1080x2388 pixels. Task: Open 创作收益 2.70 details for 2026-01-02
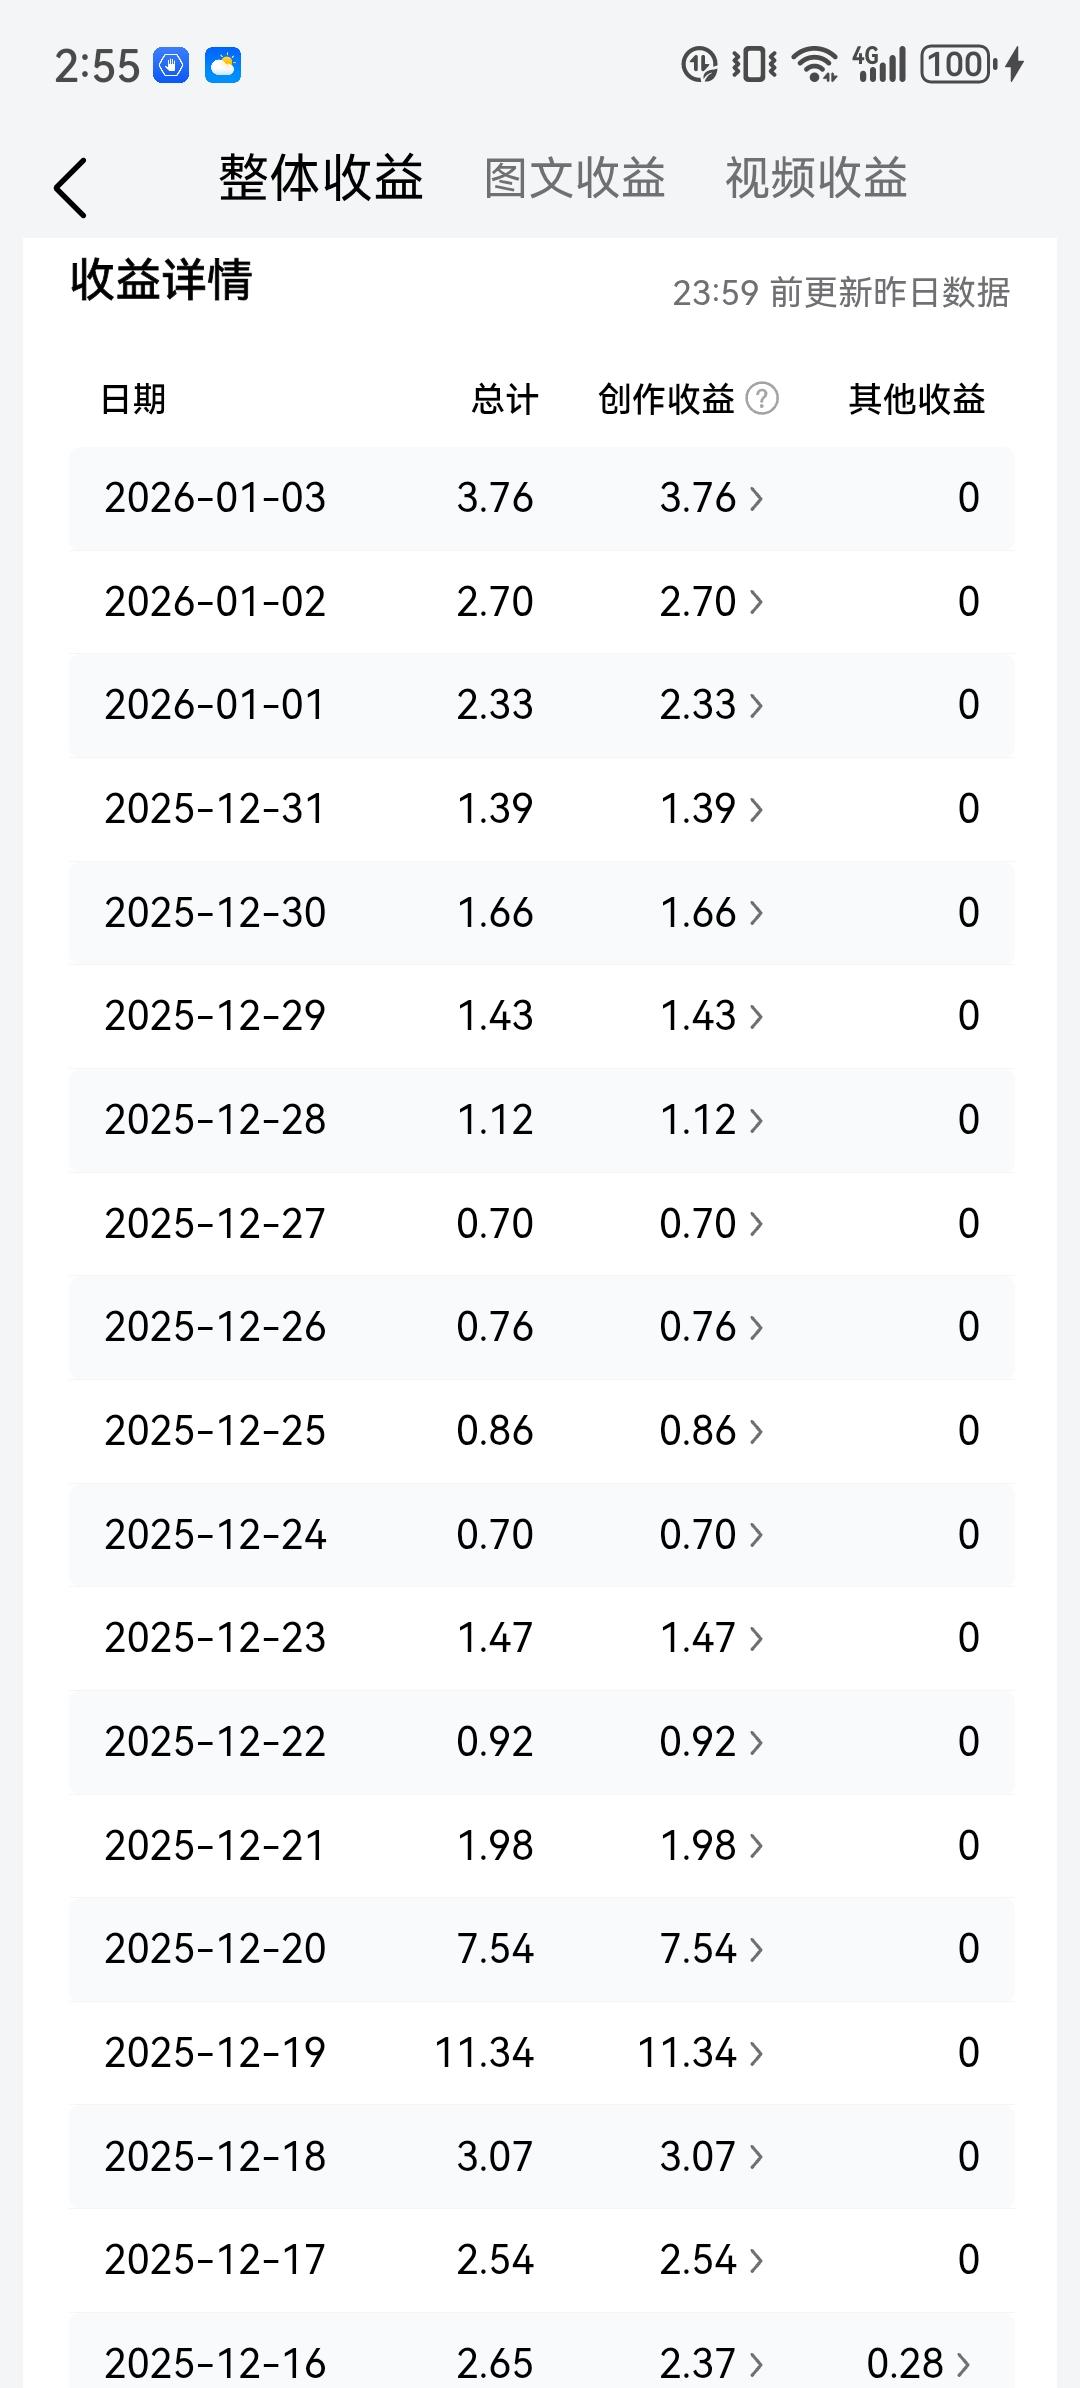711,602
